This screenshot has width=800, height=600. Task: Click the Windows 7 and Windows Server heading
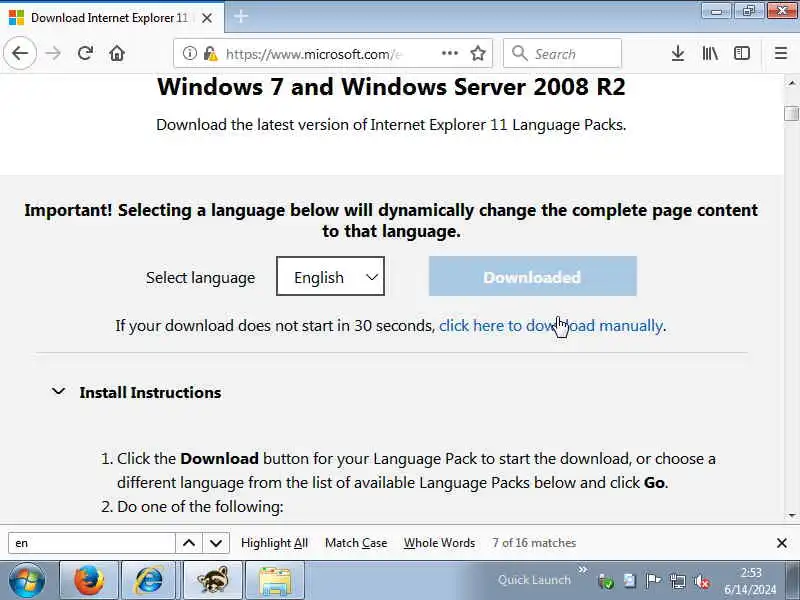pos(391,87)
